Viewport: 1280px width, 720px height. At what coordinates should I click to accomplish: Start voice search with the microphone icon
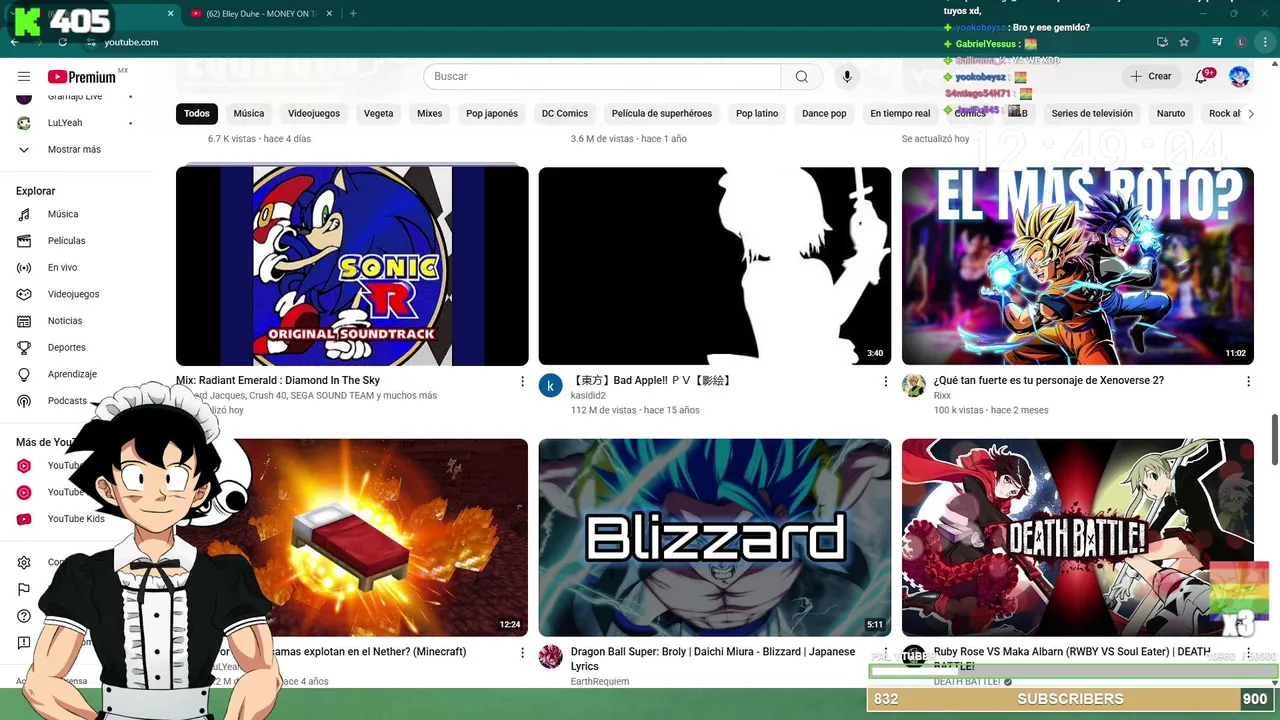(x=847, y=77)
